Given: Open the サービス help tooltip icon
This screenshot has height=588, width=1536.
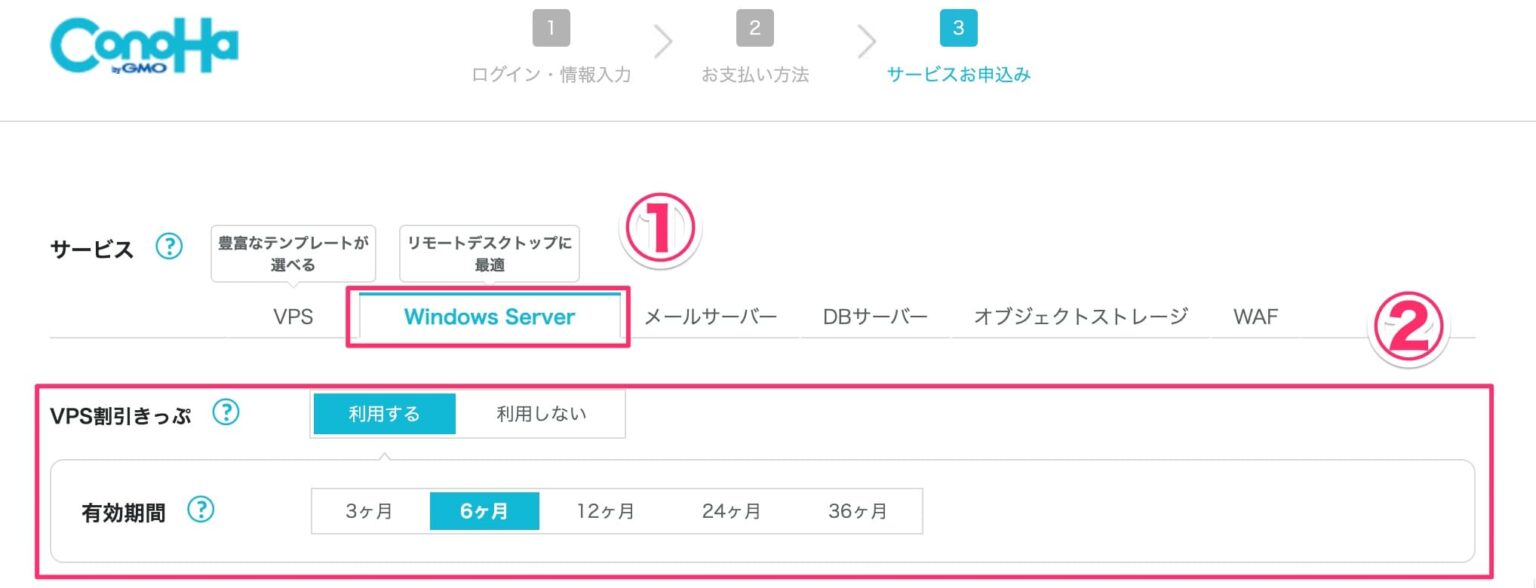Looking at the screenshot, I should coord(169,247).
